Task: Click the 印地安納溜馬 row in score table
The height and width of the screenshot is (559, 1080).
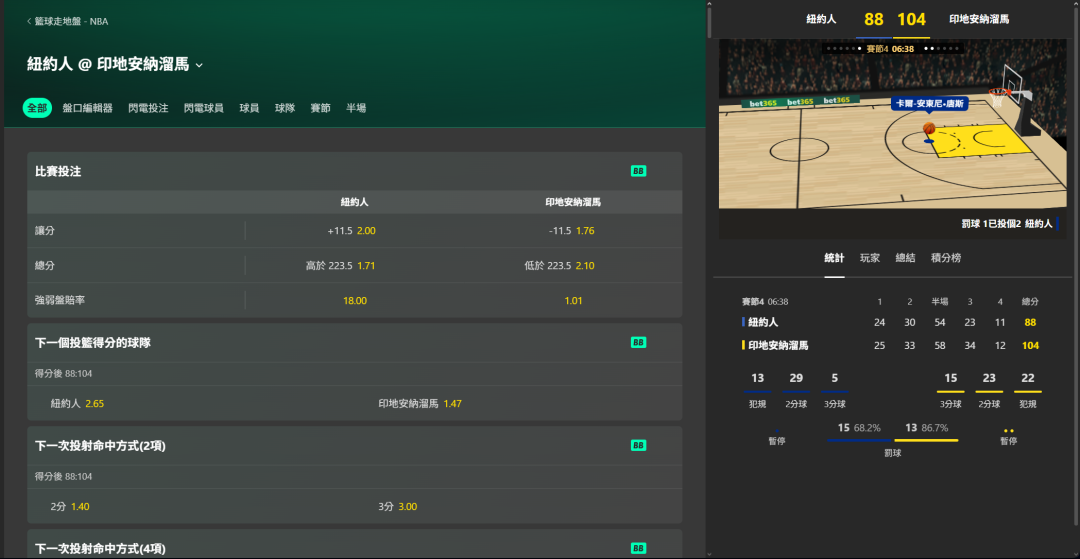Action: point(890,346)
